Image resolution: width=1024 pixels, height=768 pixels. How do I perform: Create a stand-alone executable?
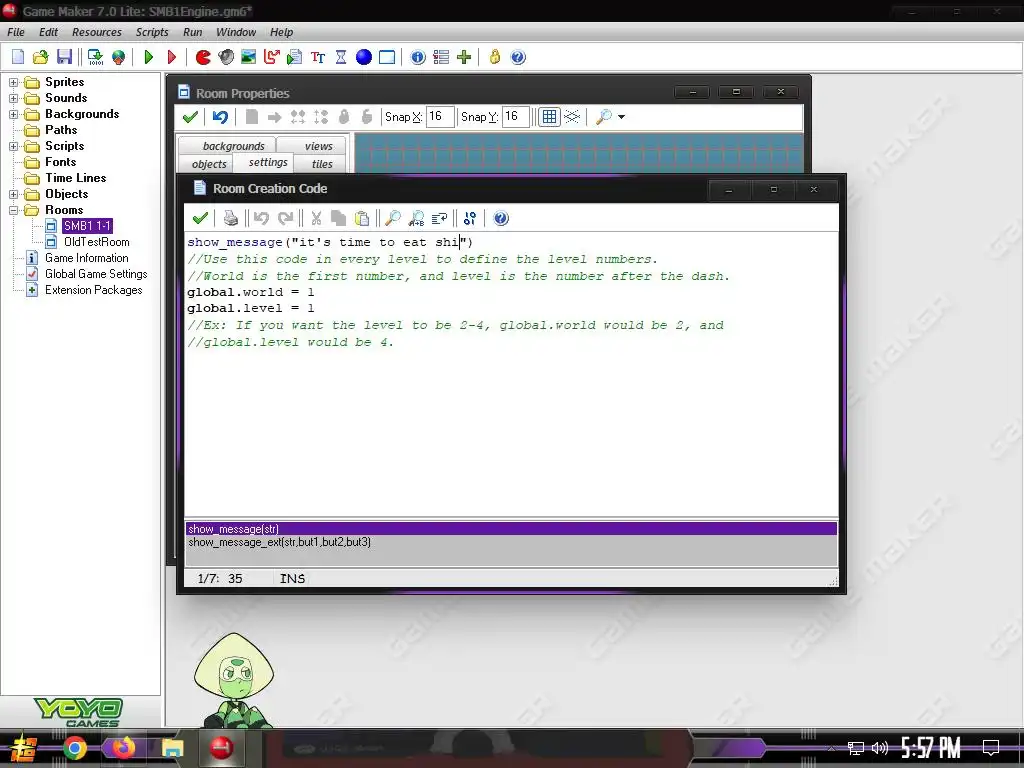(x=95, y=57)
